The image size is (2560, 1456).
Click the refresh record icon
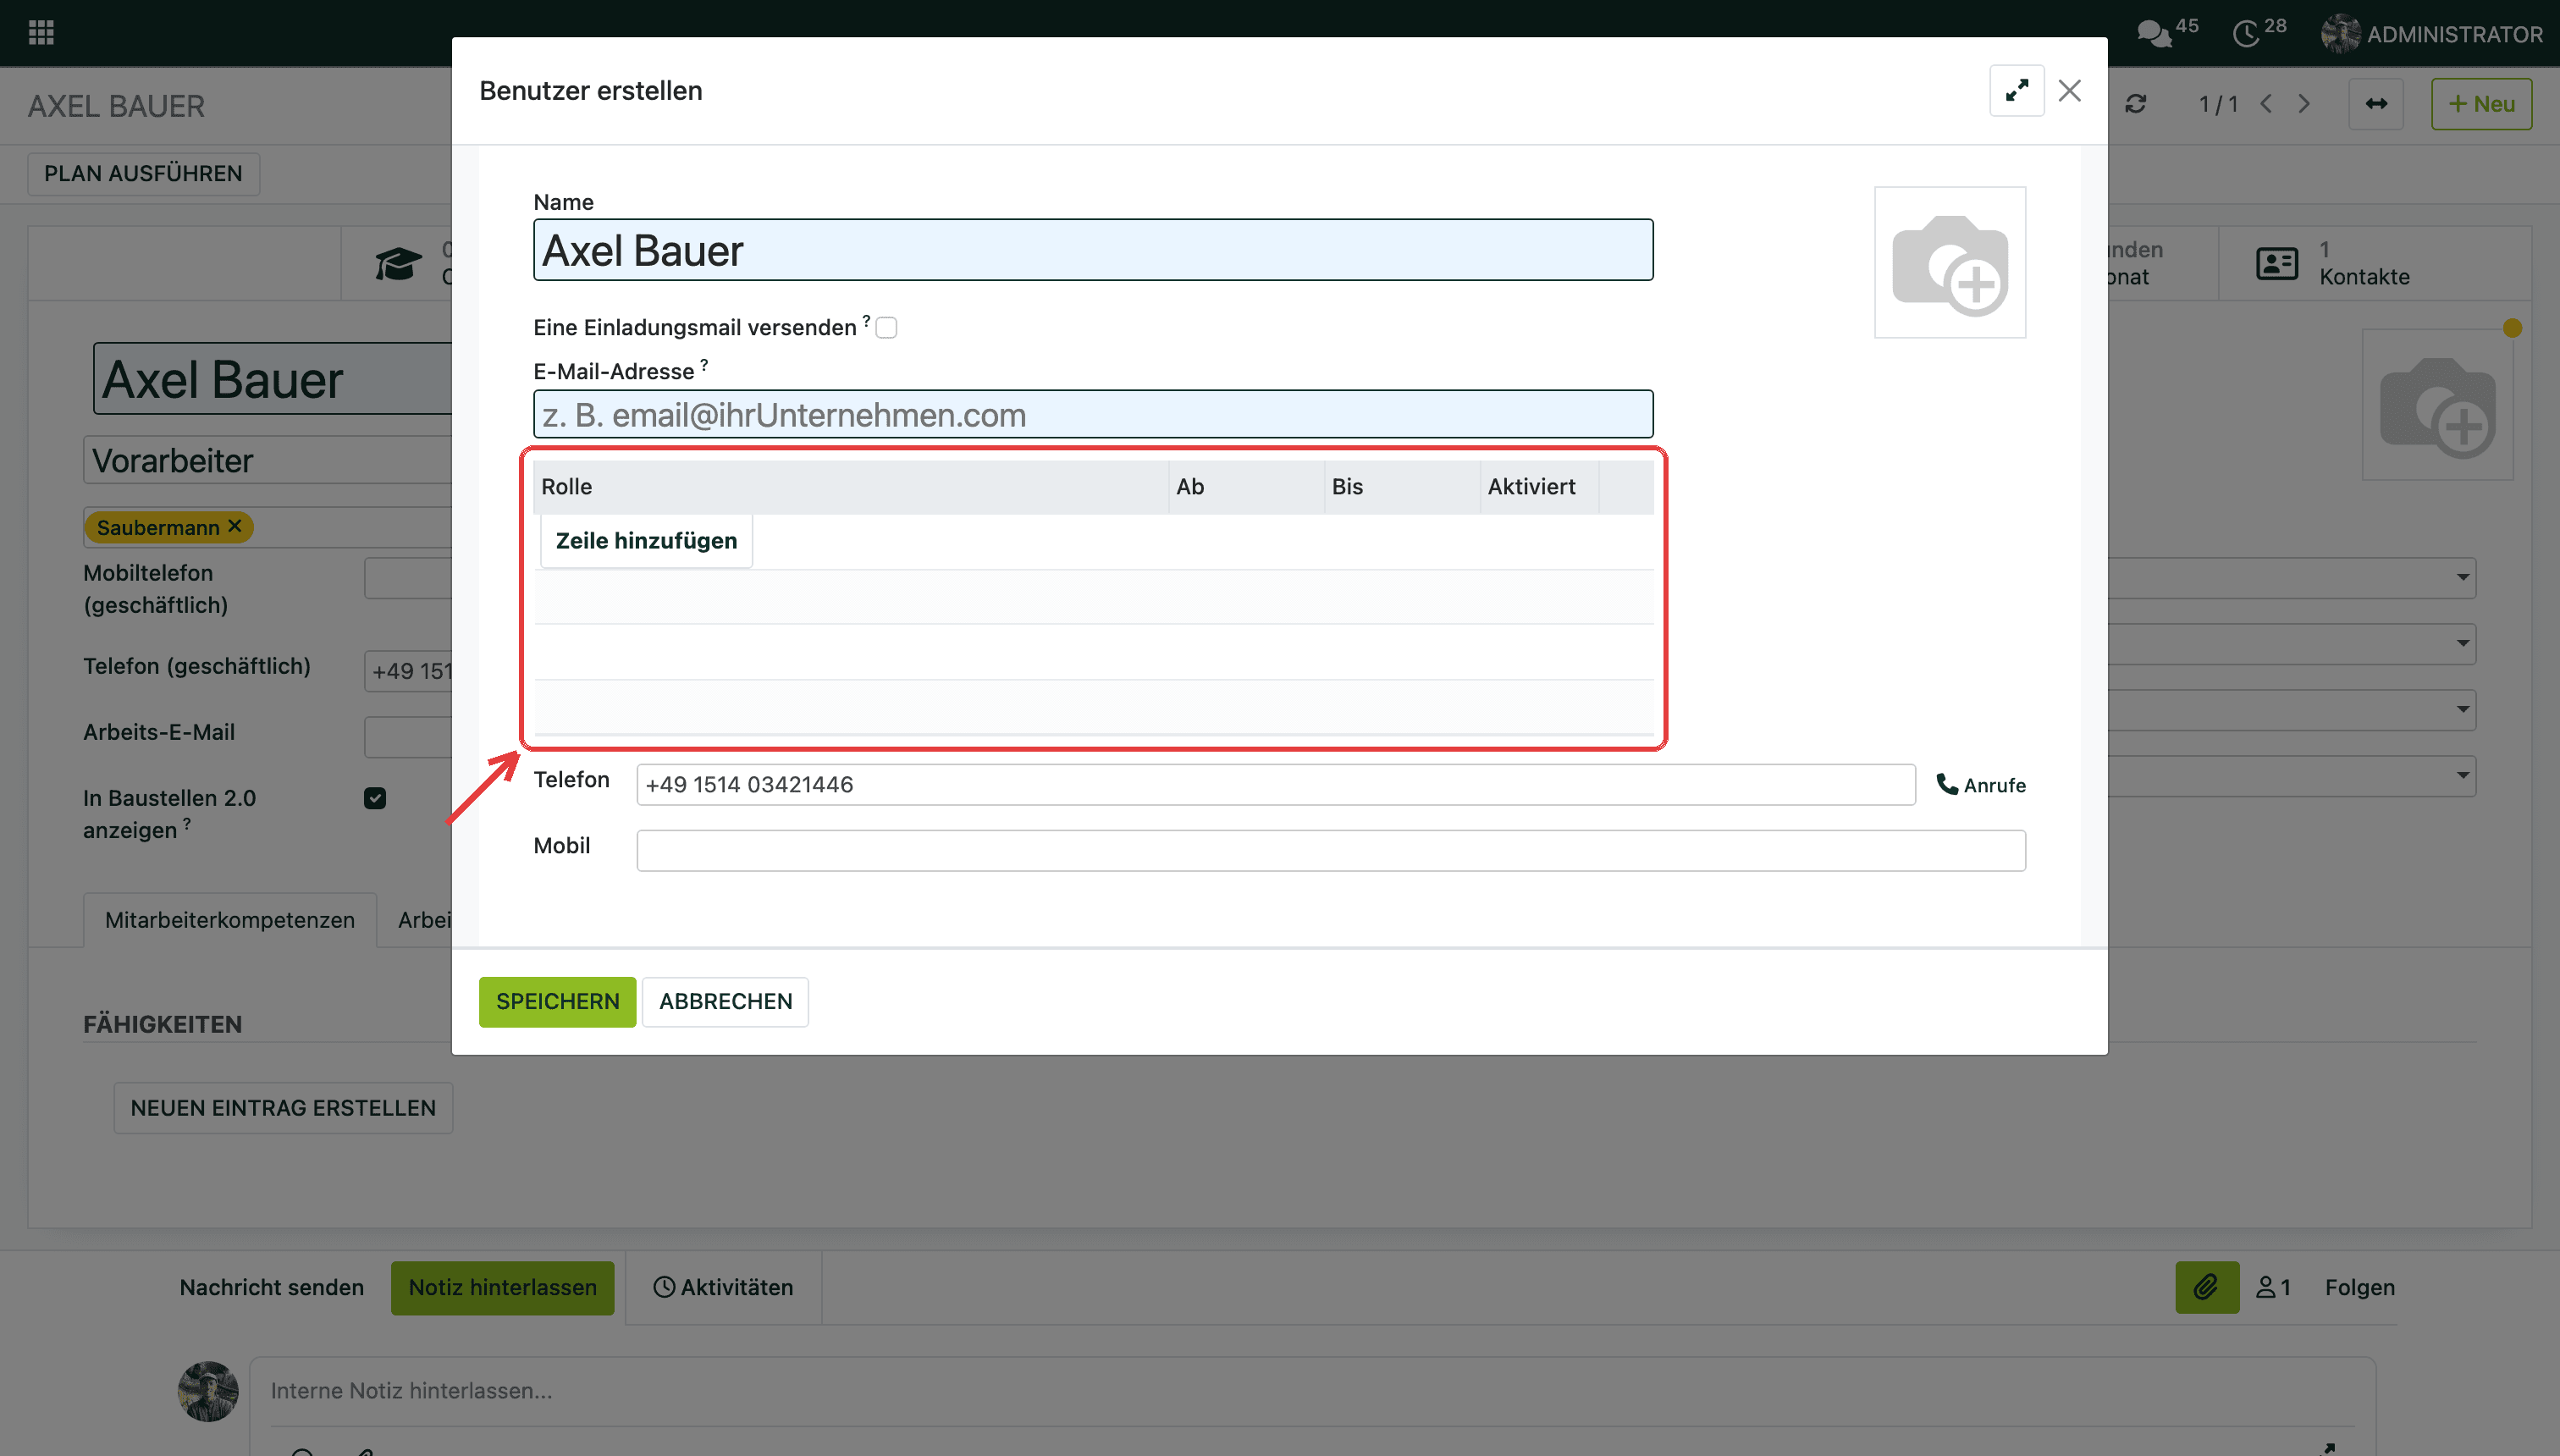(2135, 104)
